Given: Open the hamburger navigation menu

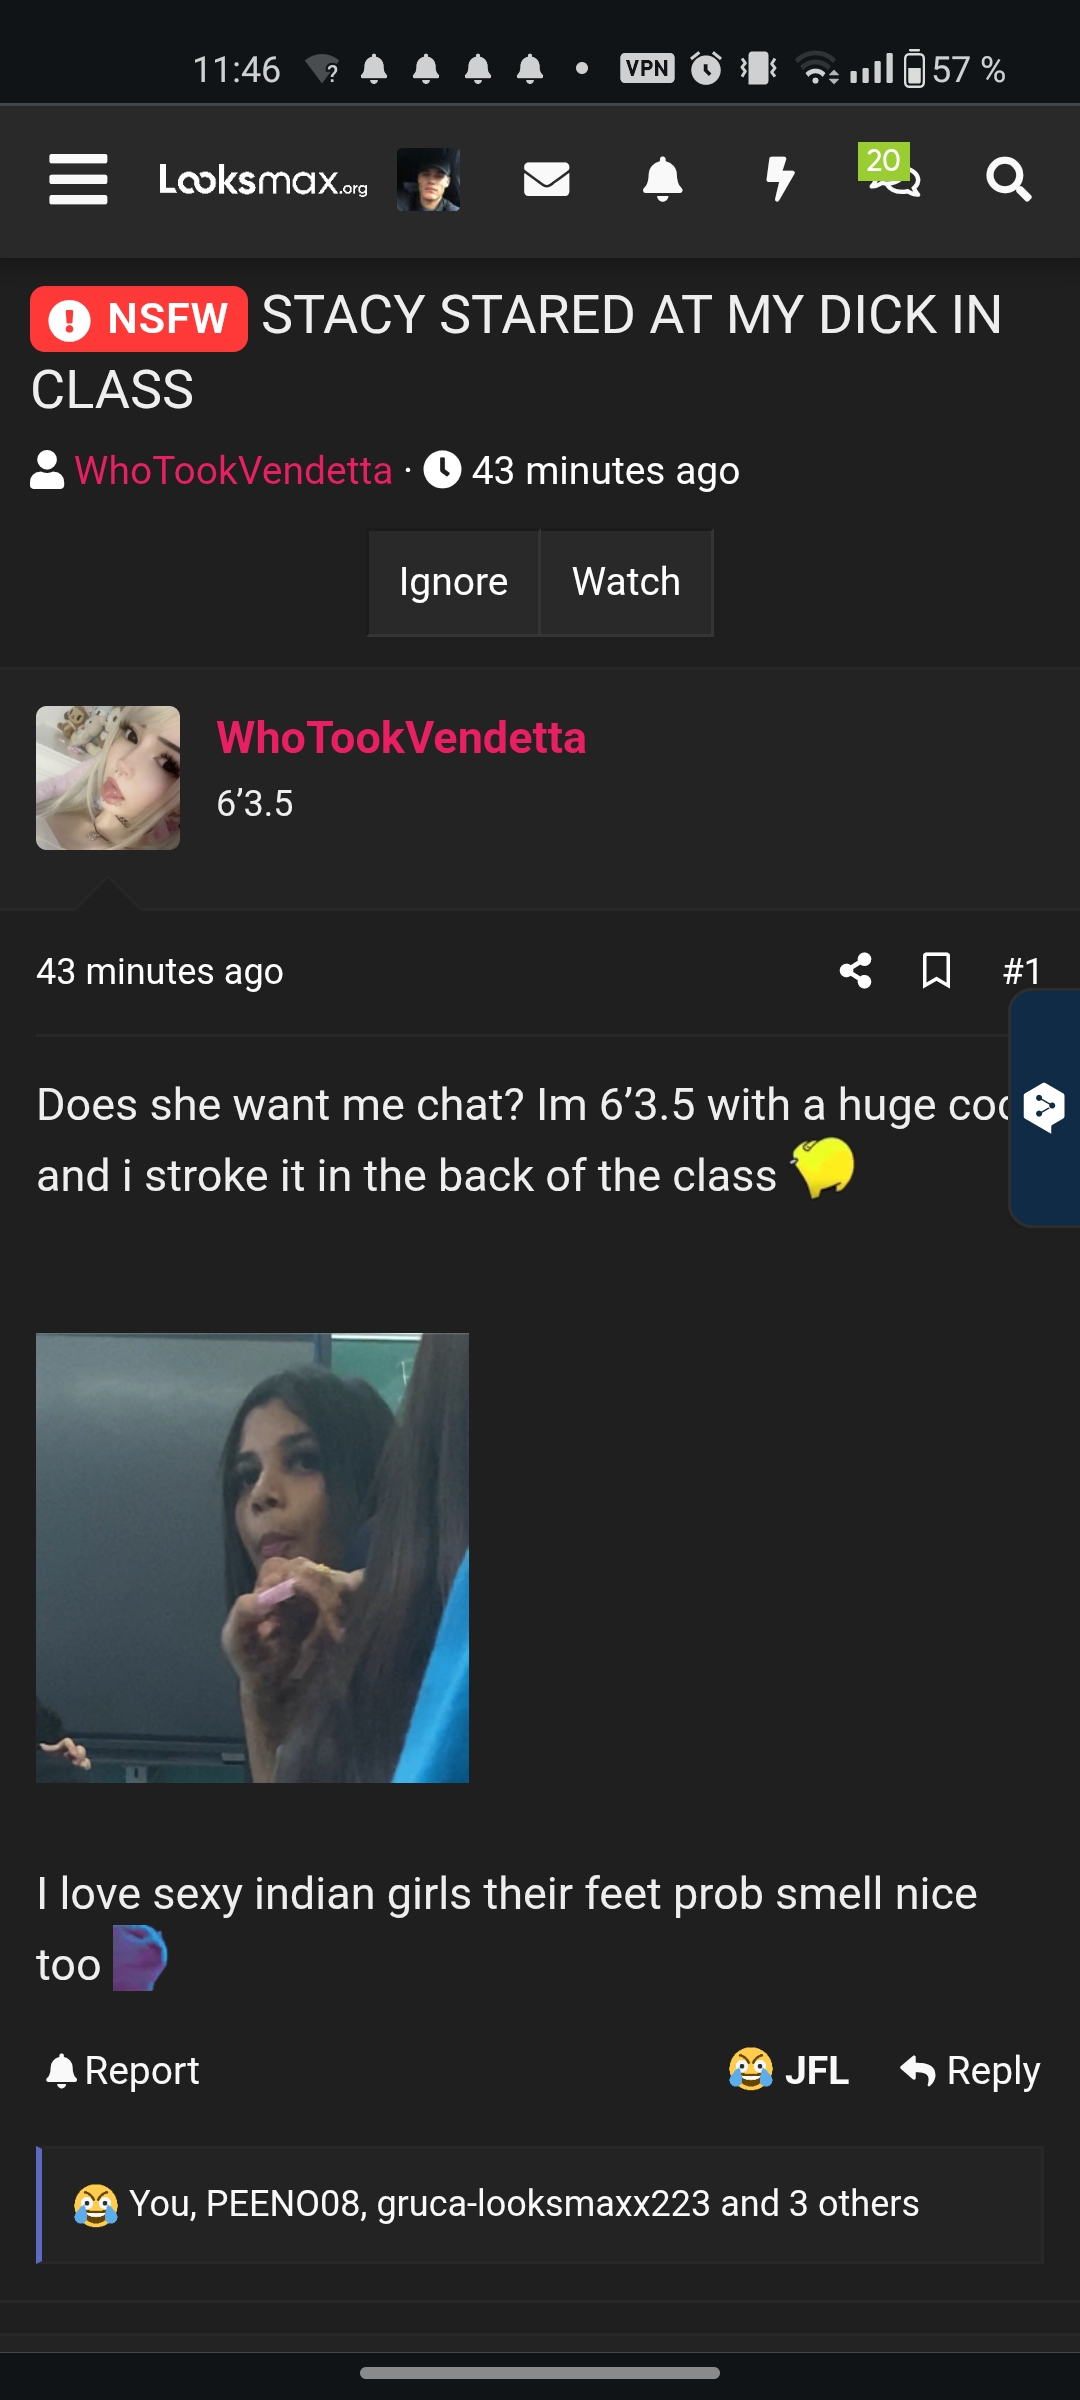Looking at the screenshot, I should click(x=78, y=180).
